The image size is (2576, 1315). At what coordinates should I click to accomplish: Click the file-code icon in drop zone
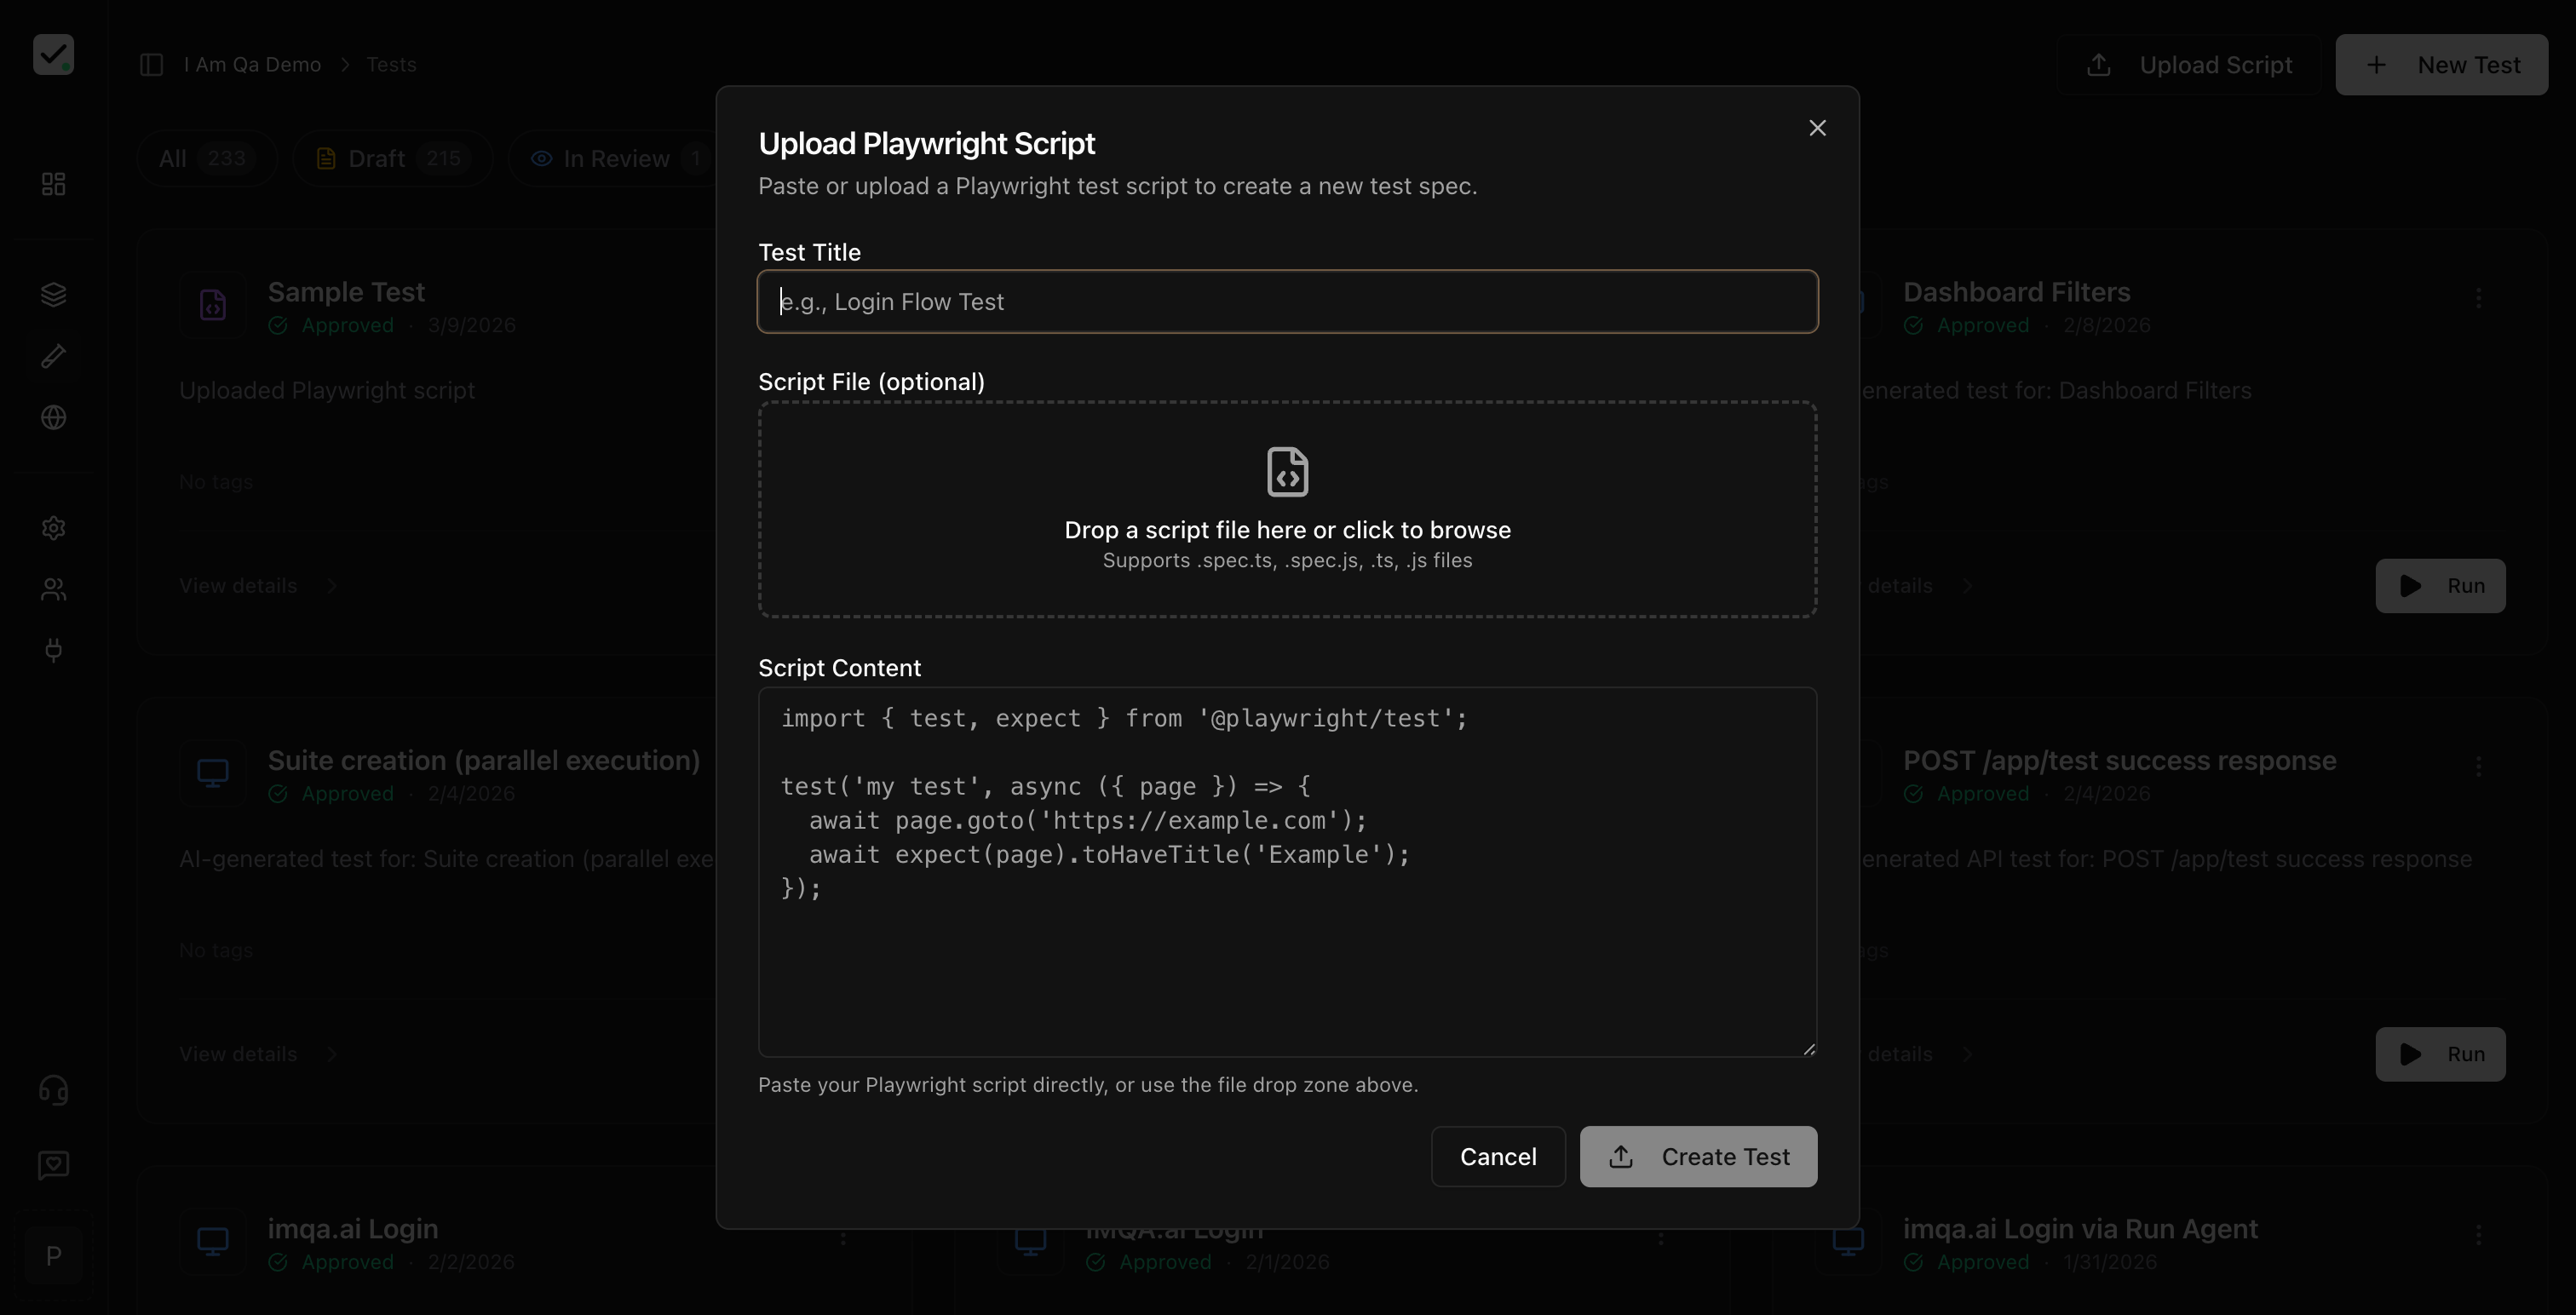click(x=1287, y=472)
